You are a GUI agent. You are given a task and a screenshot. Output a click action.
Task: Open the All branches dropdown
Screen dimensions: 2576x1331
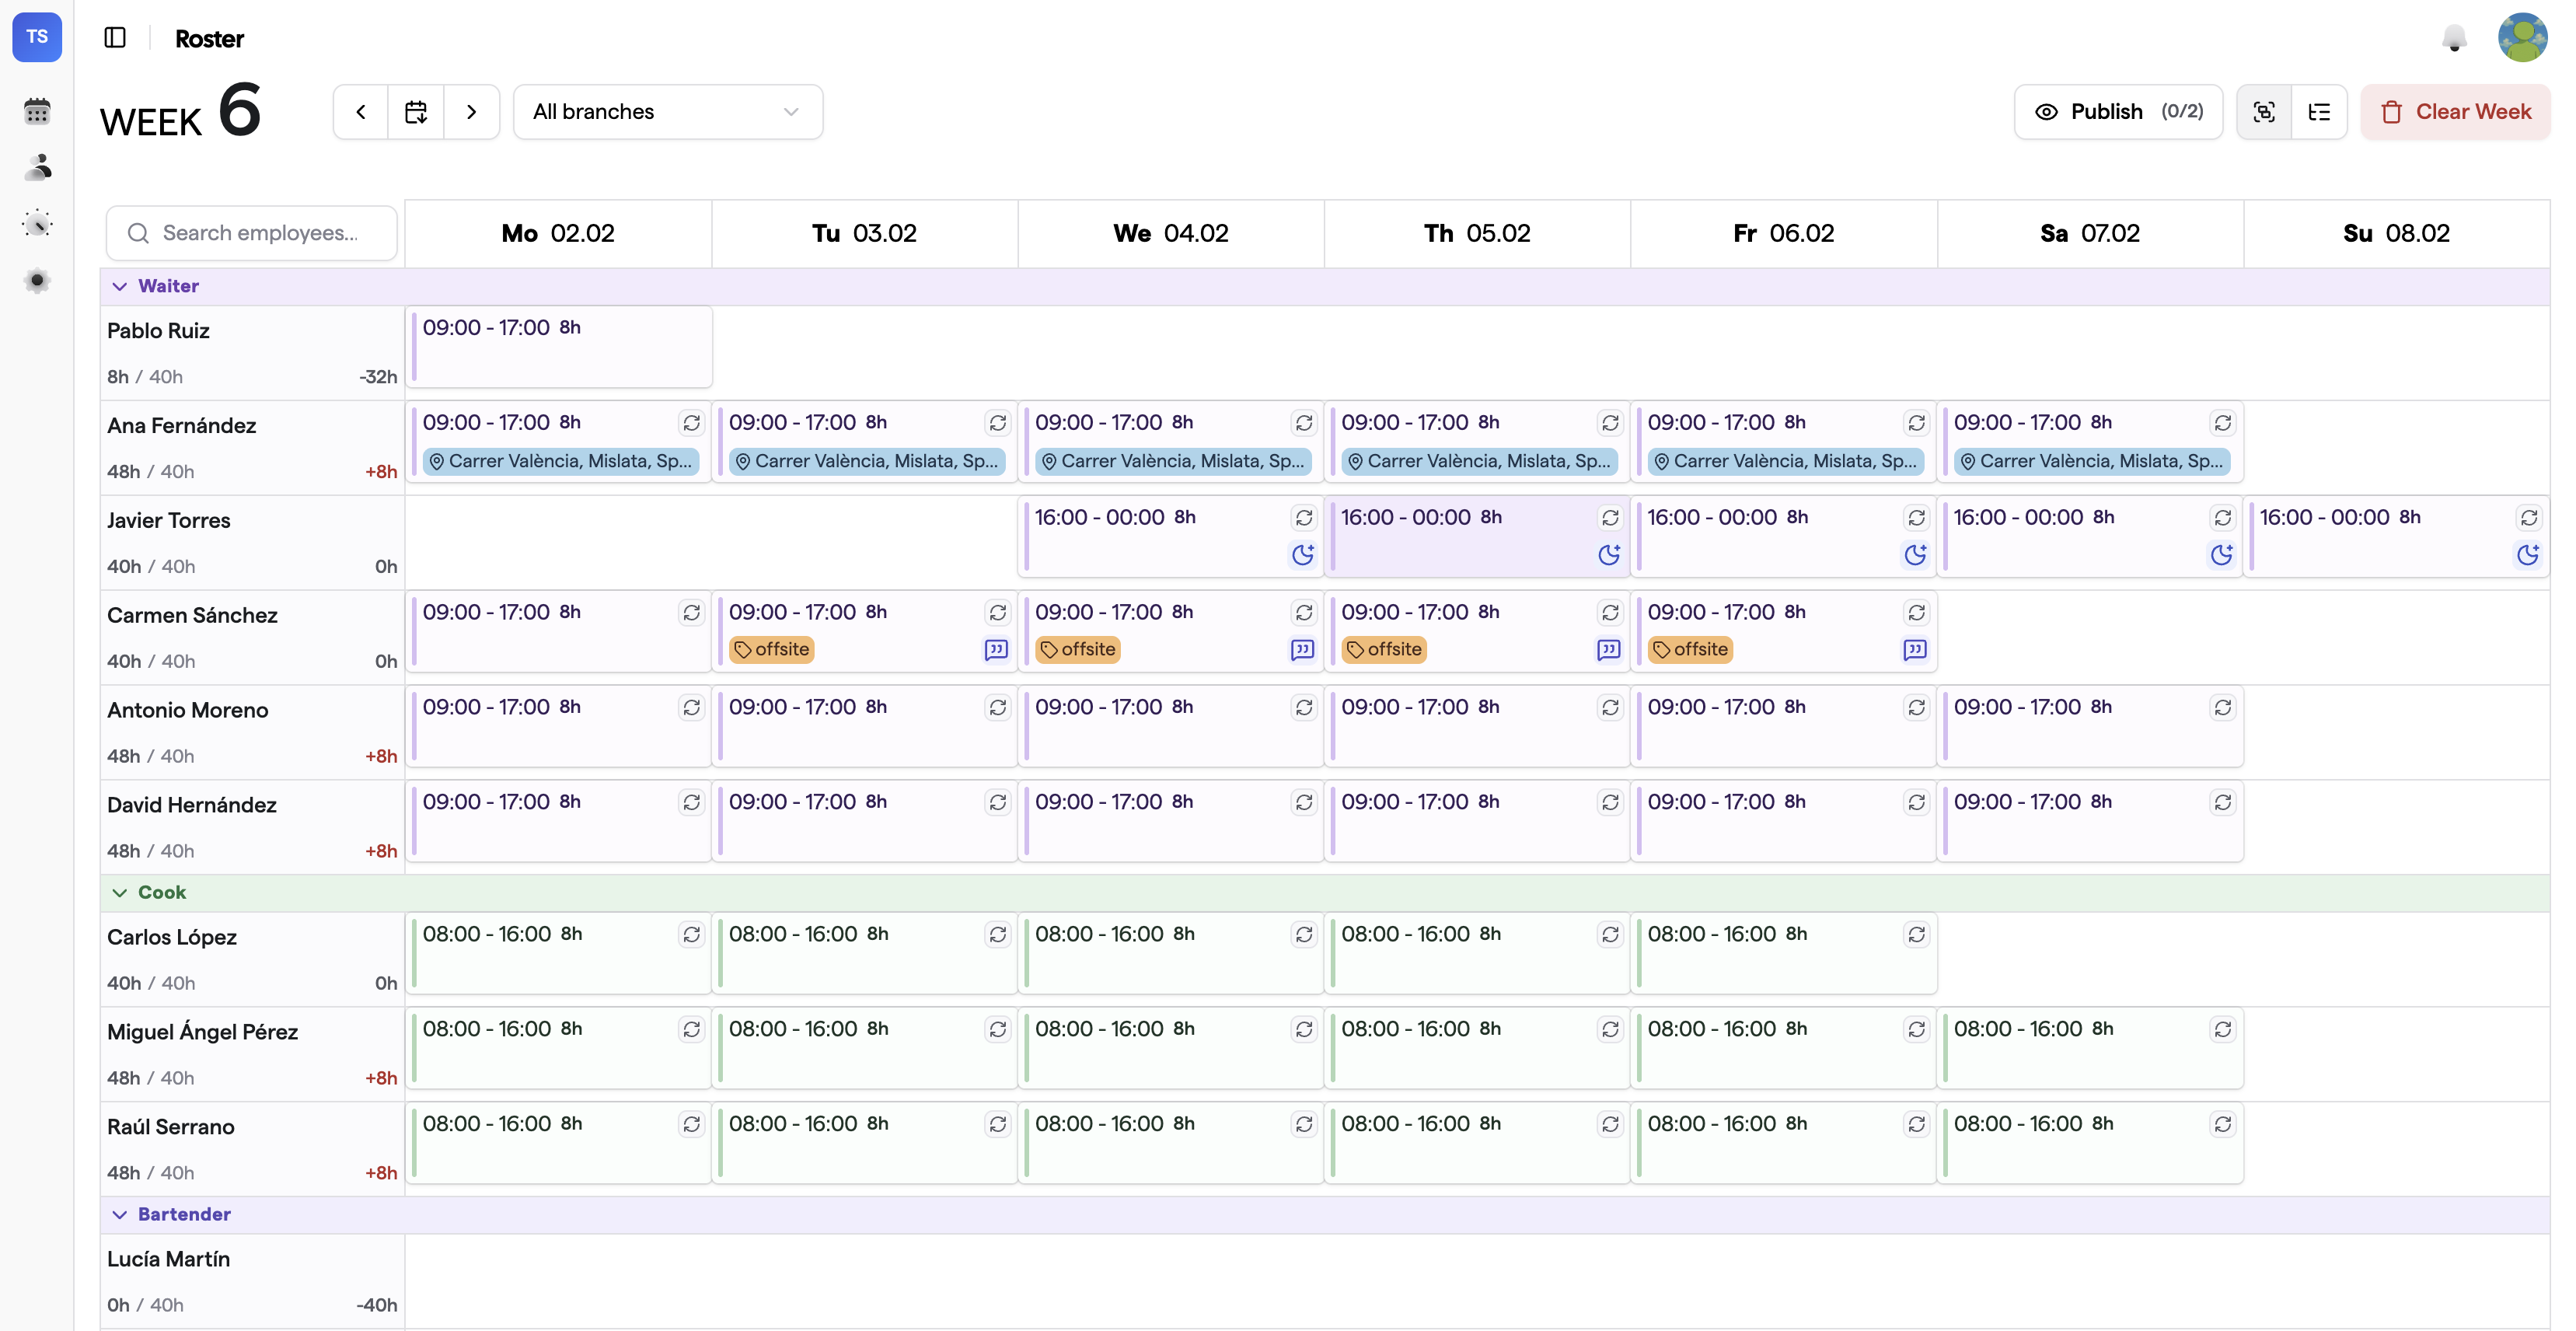click(668, 111)
